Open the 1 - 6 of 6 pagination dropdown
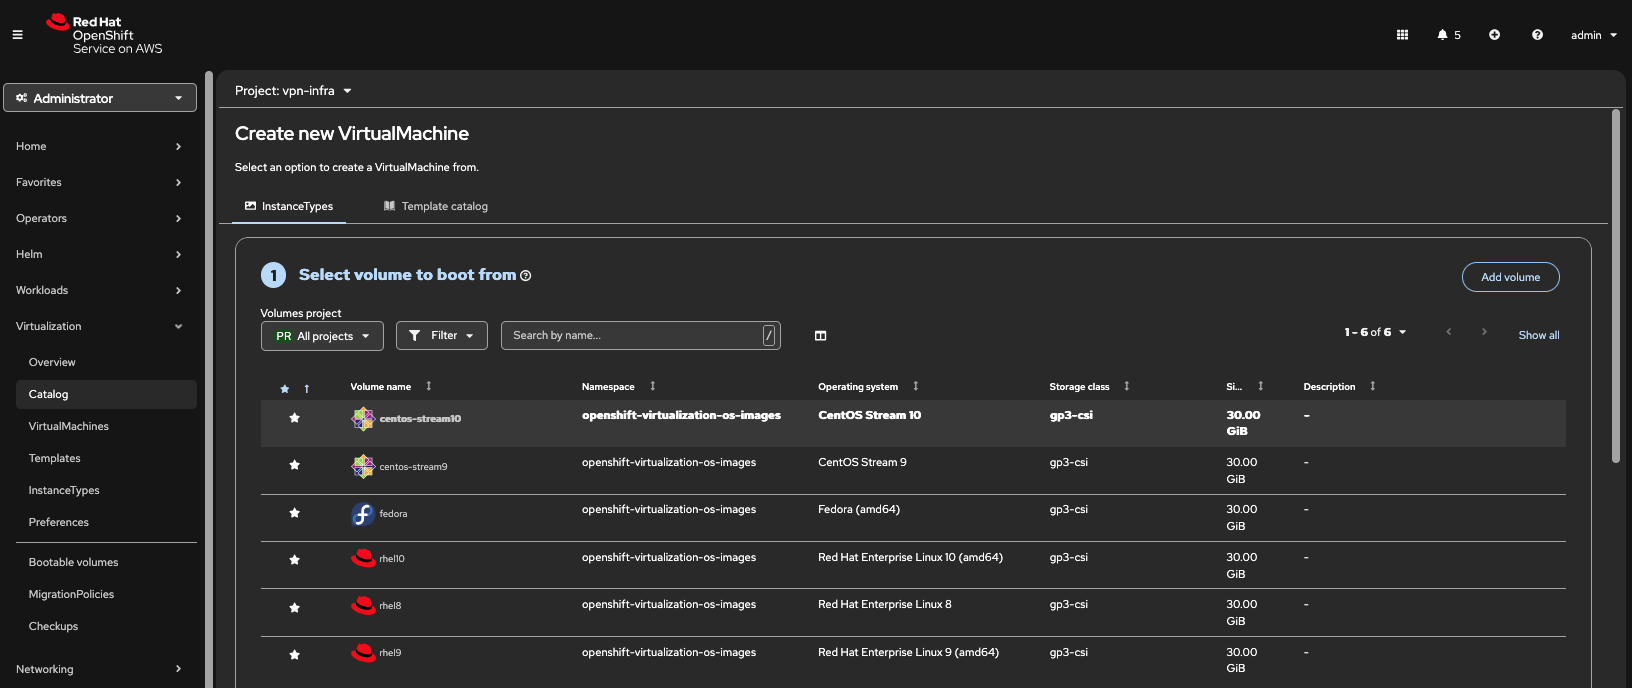This screenshot has width=1632, height=688. 1375,332
